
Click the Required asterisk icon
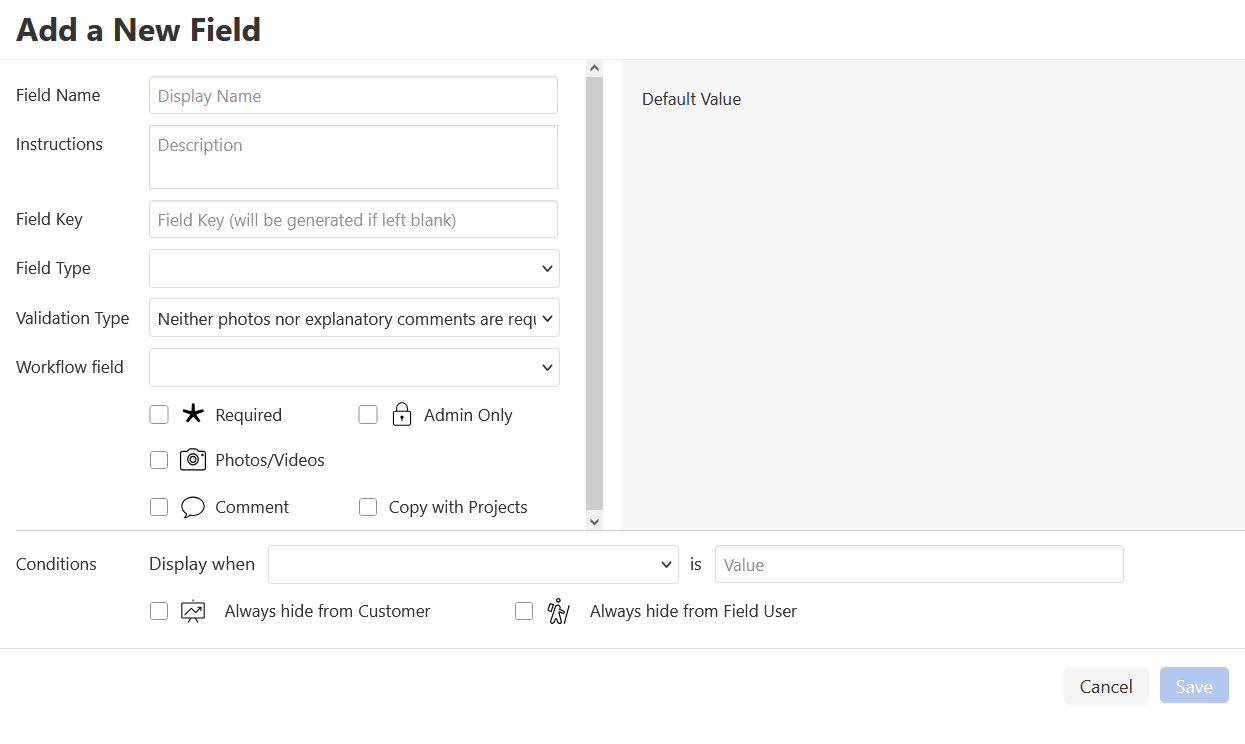click(193, 414)
